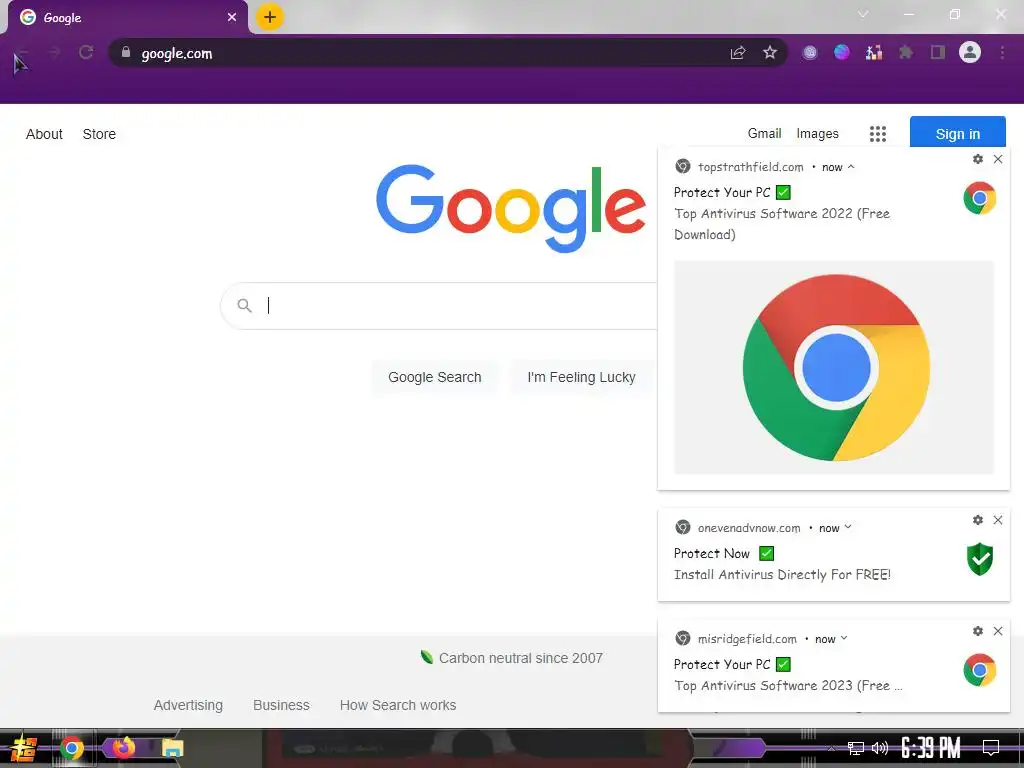Screen dimensions: 1024x768
Task: Click the Google logo
Action: click(511, 208)
